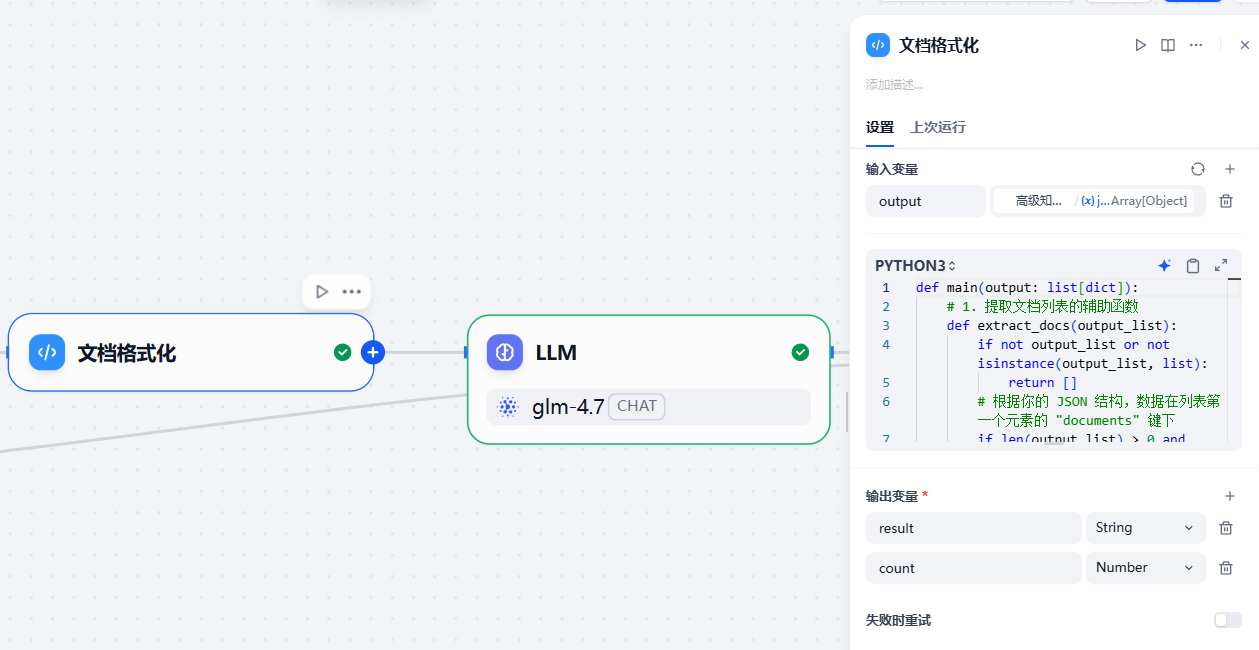Run this step using panel play icon
The width and height of the screenshot is (1259, 650).
[1140, 45]
